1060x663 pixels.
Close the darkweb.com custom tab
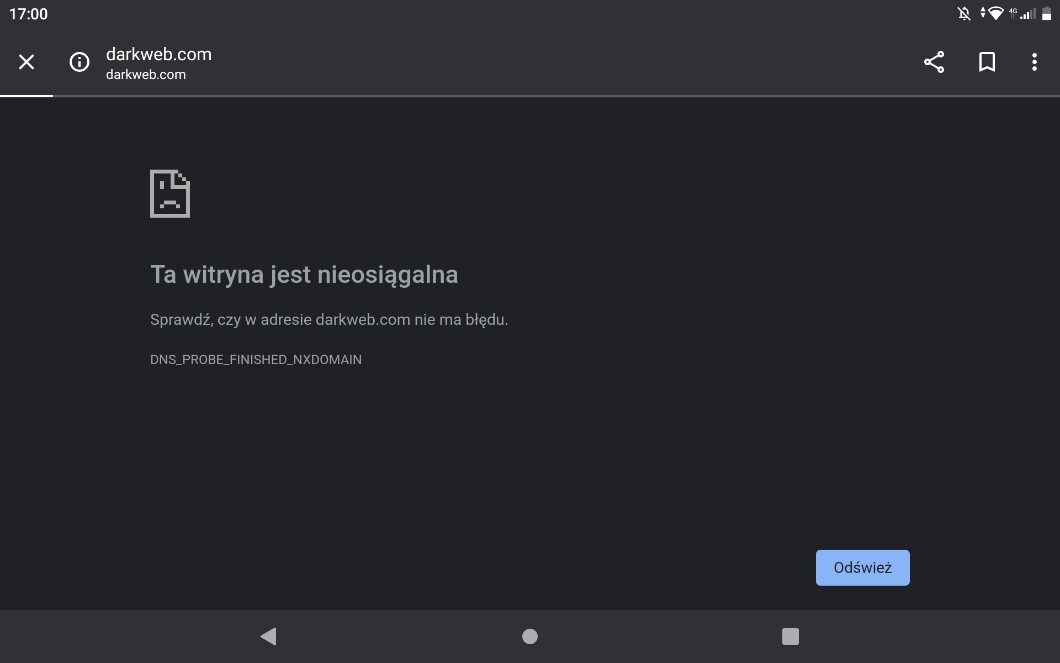click(27, 62)
